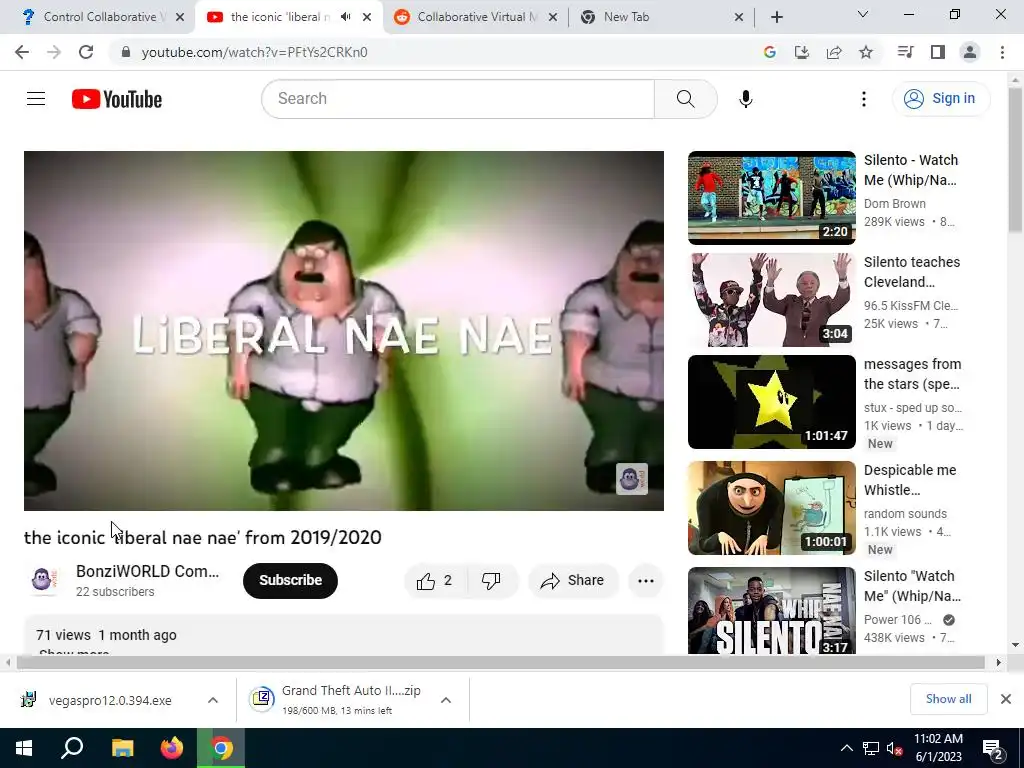The width and height of the screenshot is (1024, 768).
Task: Mute the audio indicator on the YouTube tab
Action: pyautogui.click(x=345, y=17)
